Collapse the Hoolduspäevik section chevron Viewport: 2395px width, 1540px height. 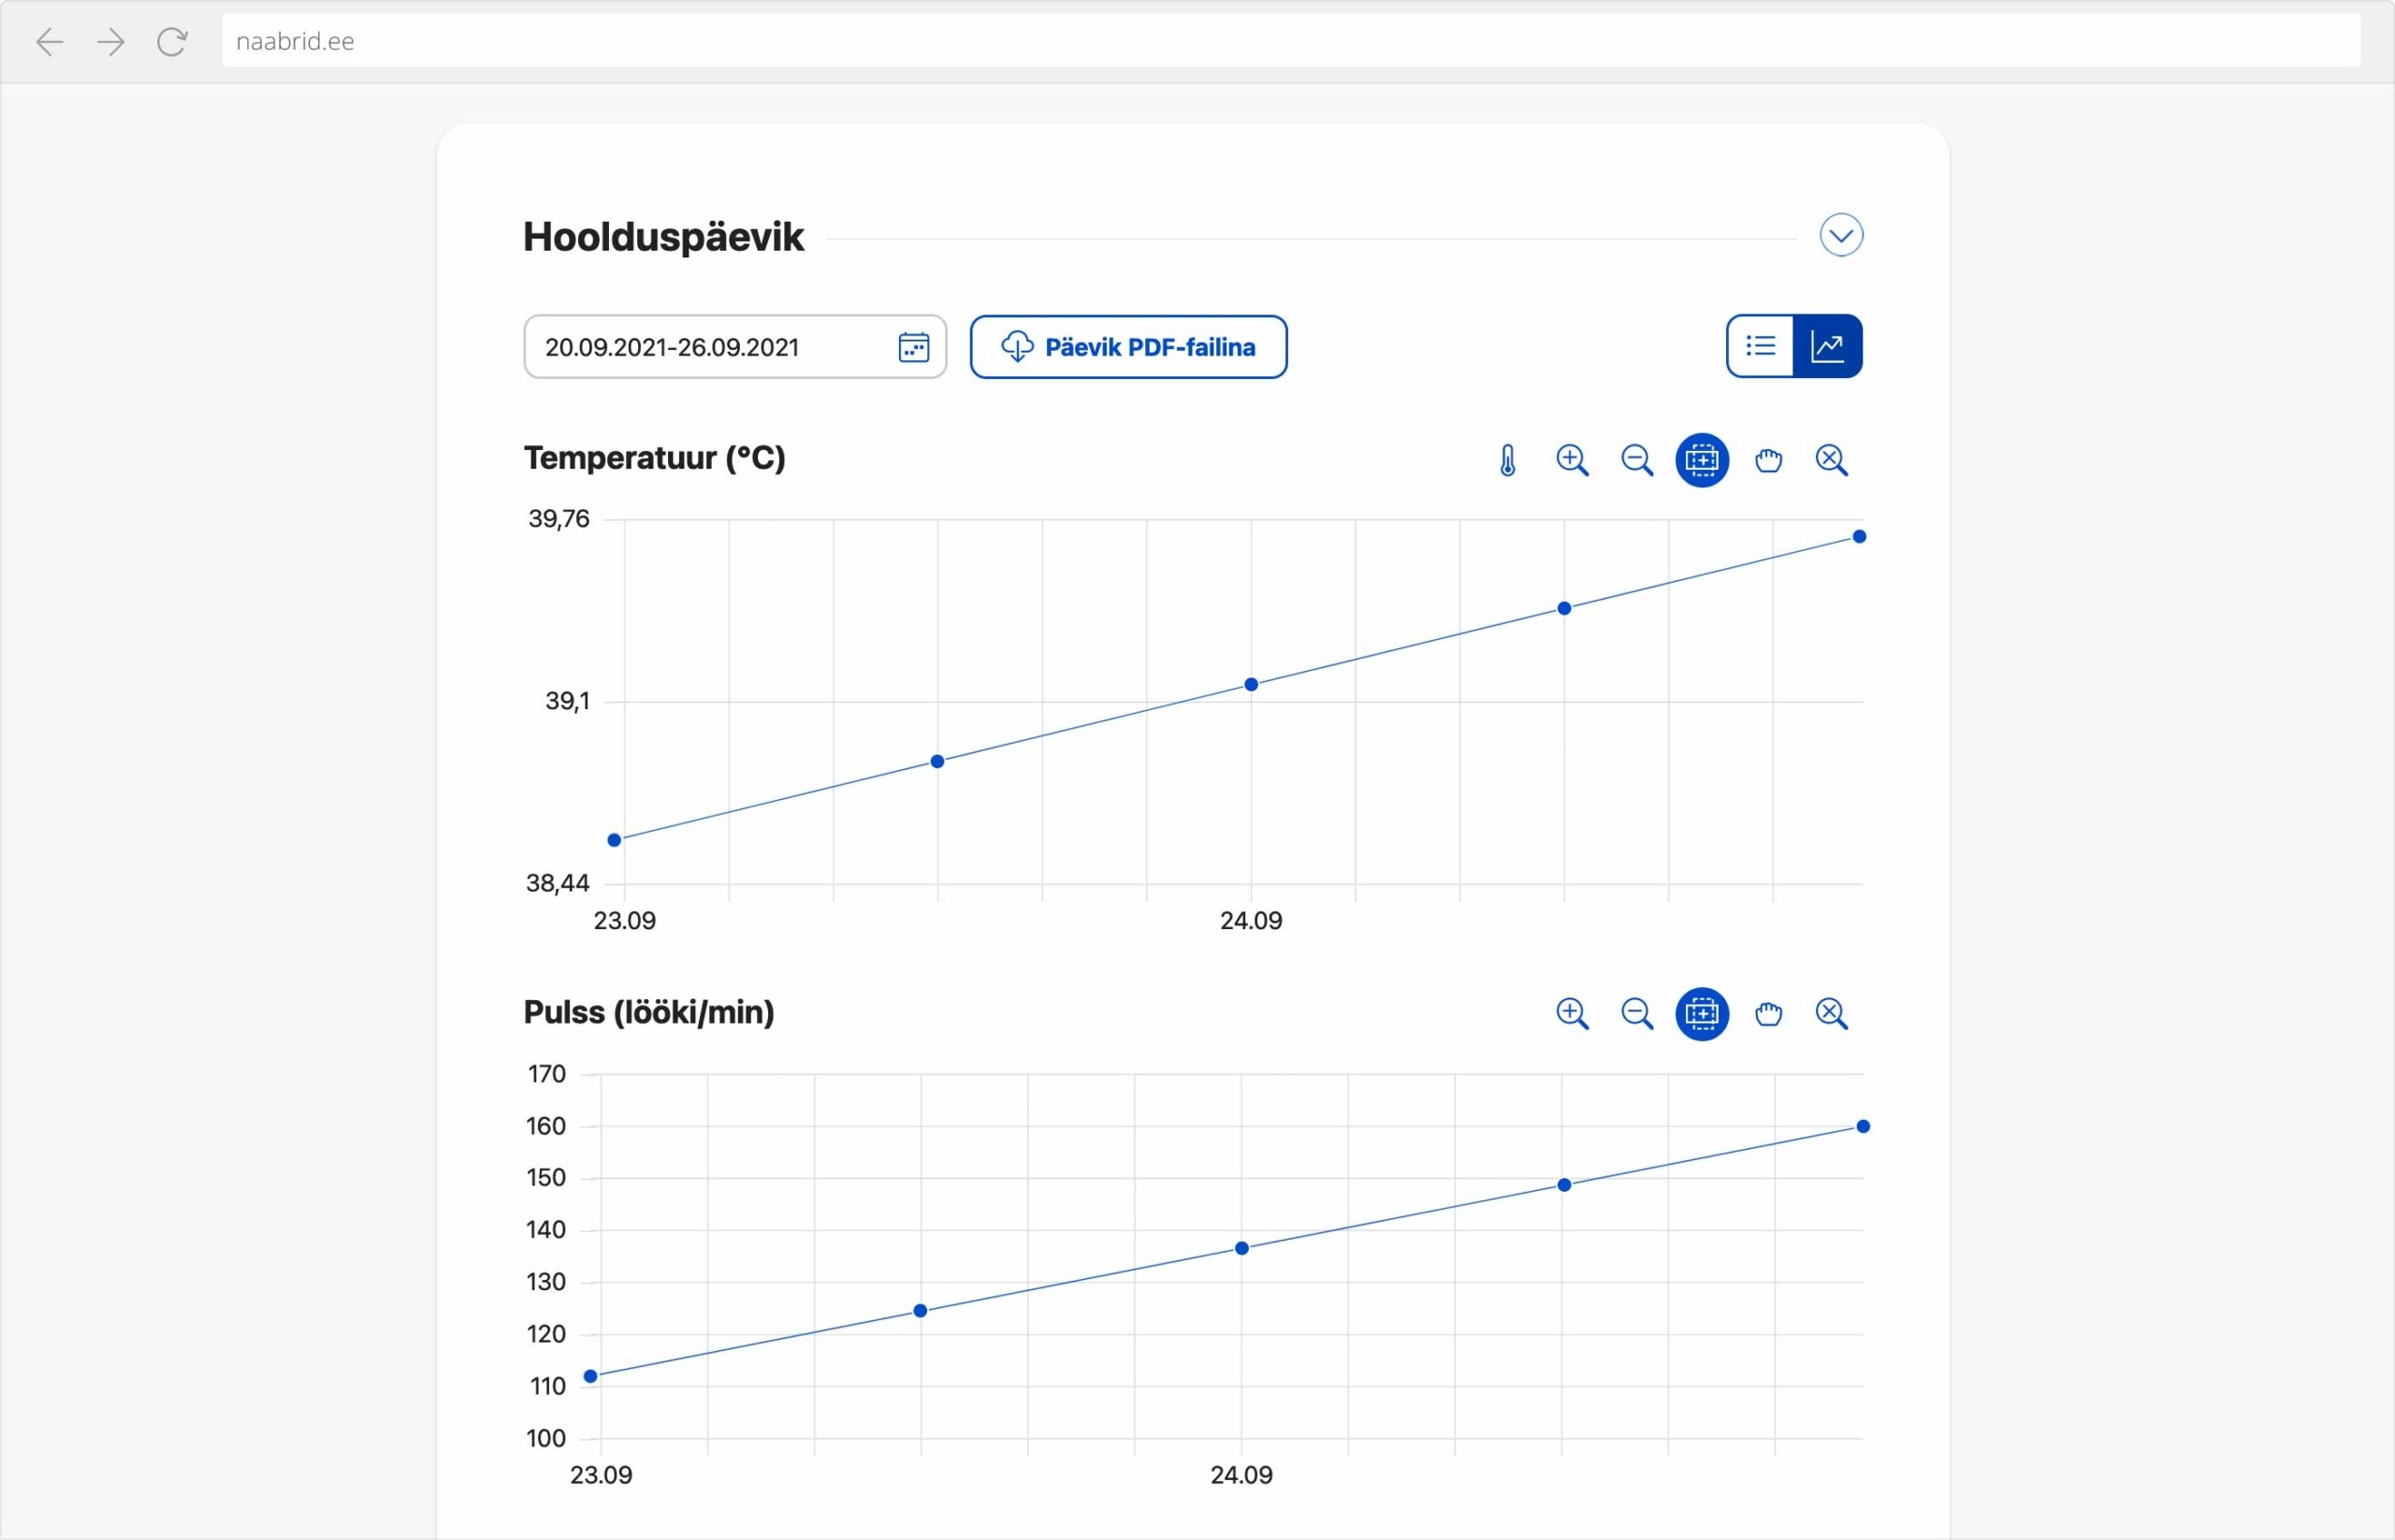point(1841,235)
